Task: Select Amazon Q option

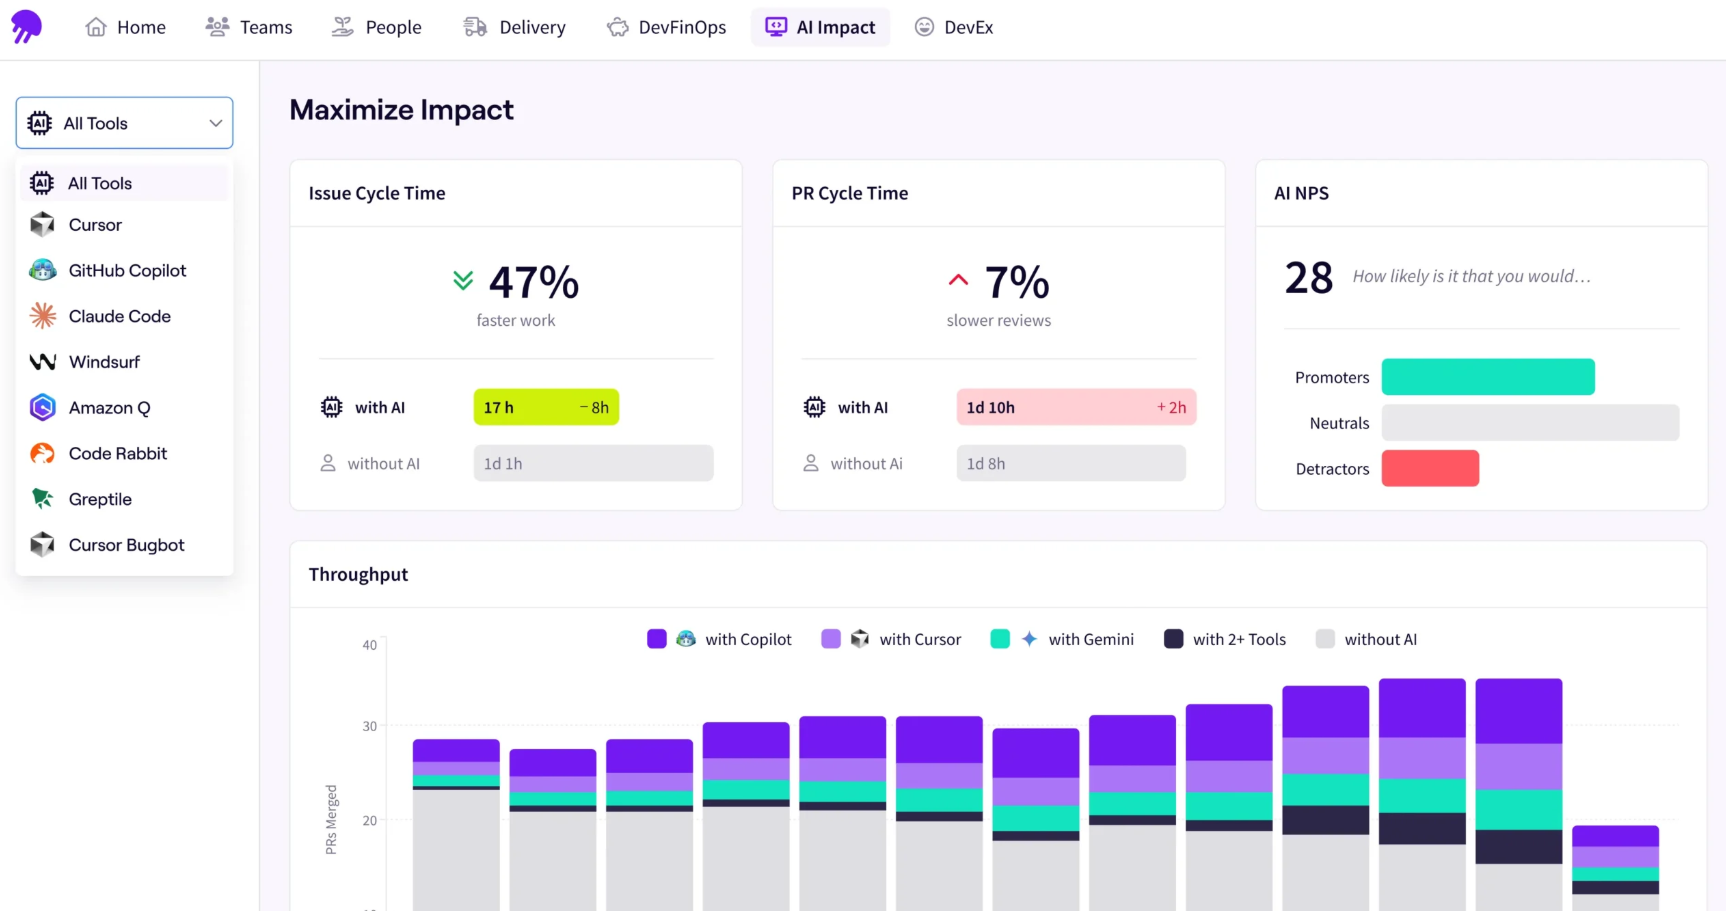Action: (124, 407)
